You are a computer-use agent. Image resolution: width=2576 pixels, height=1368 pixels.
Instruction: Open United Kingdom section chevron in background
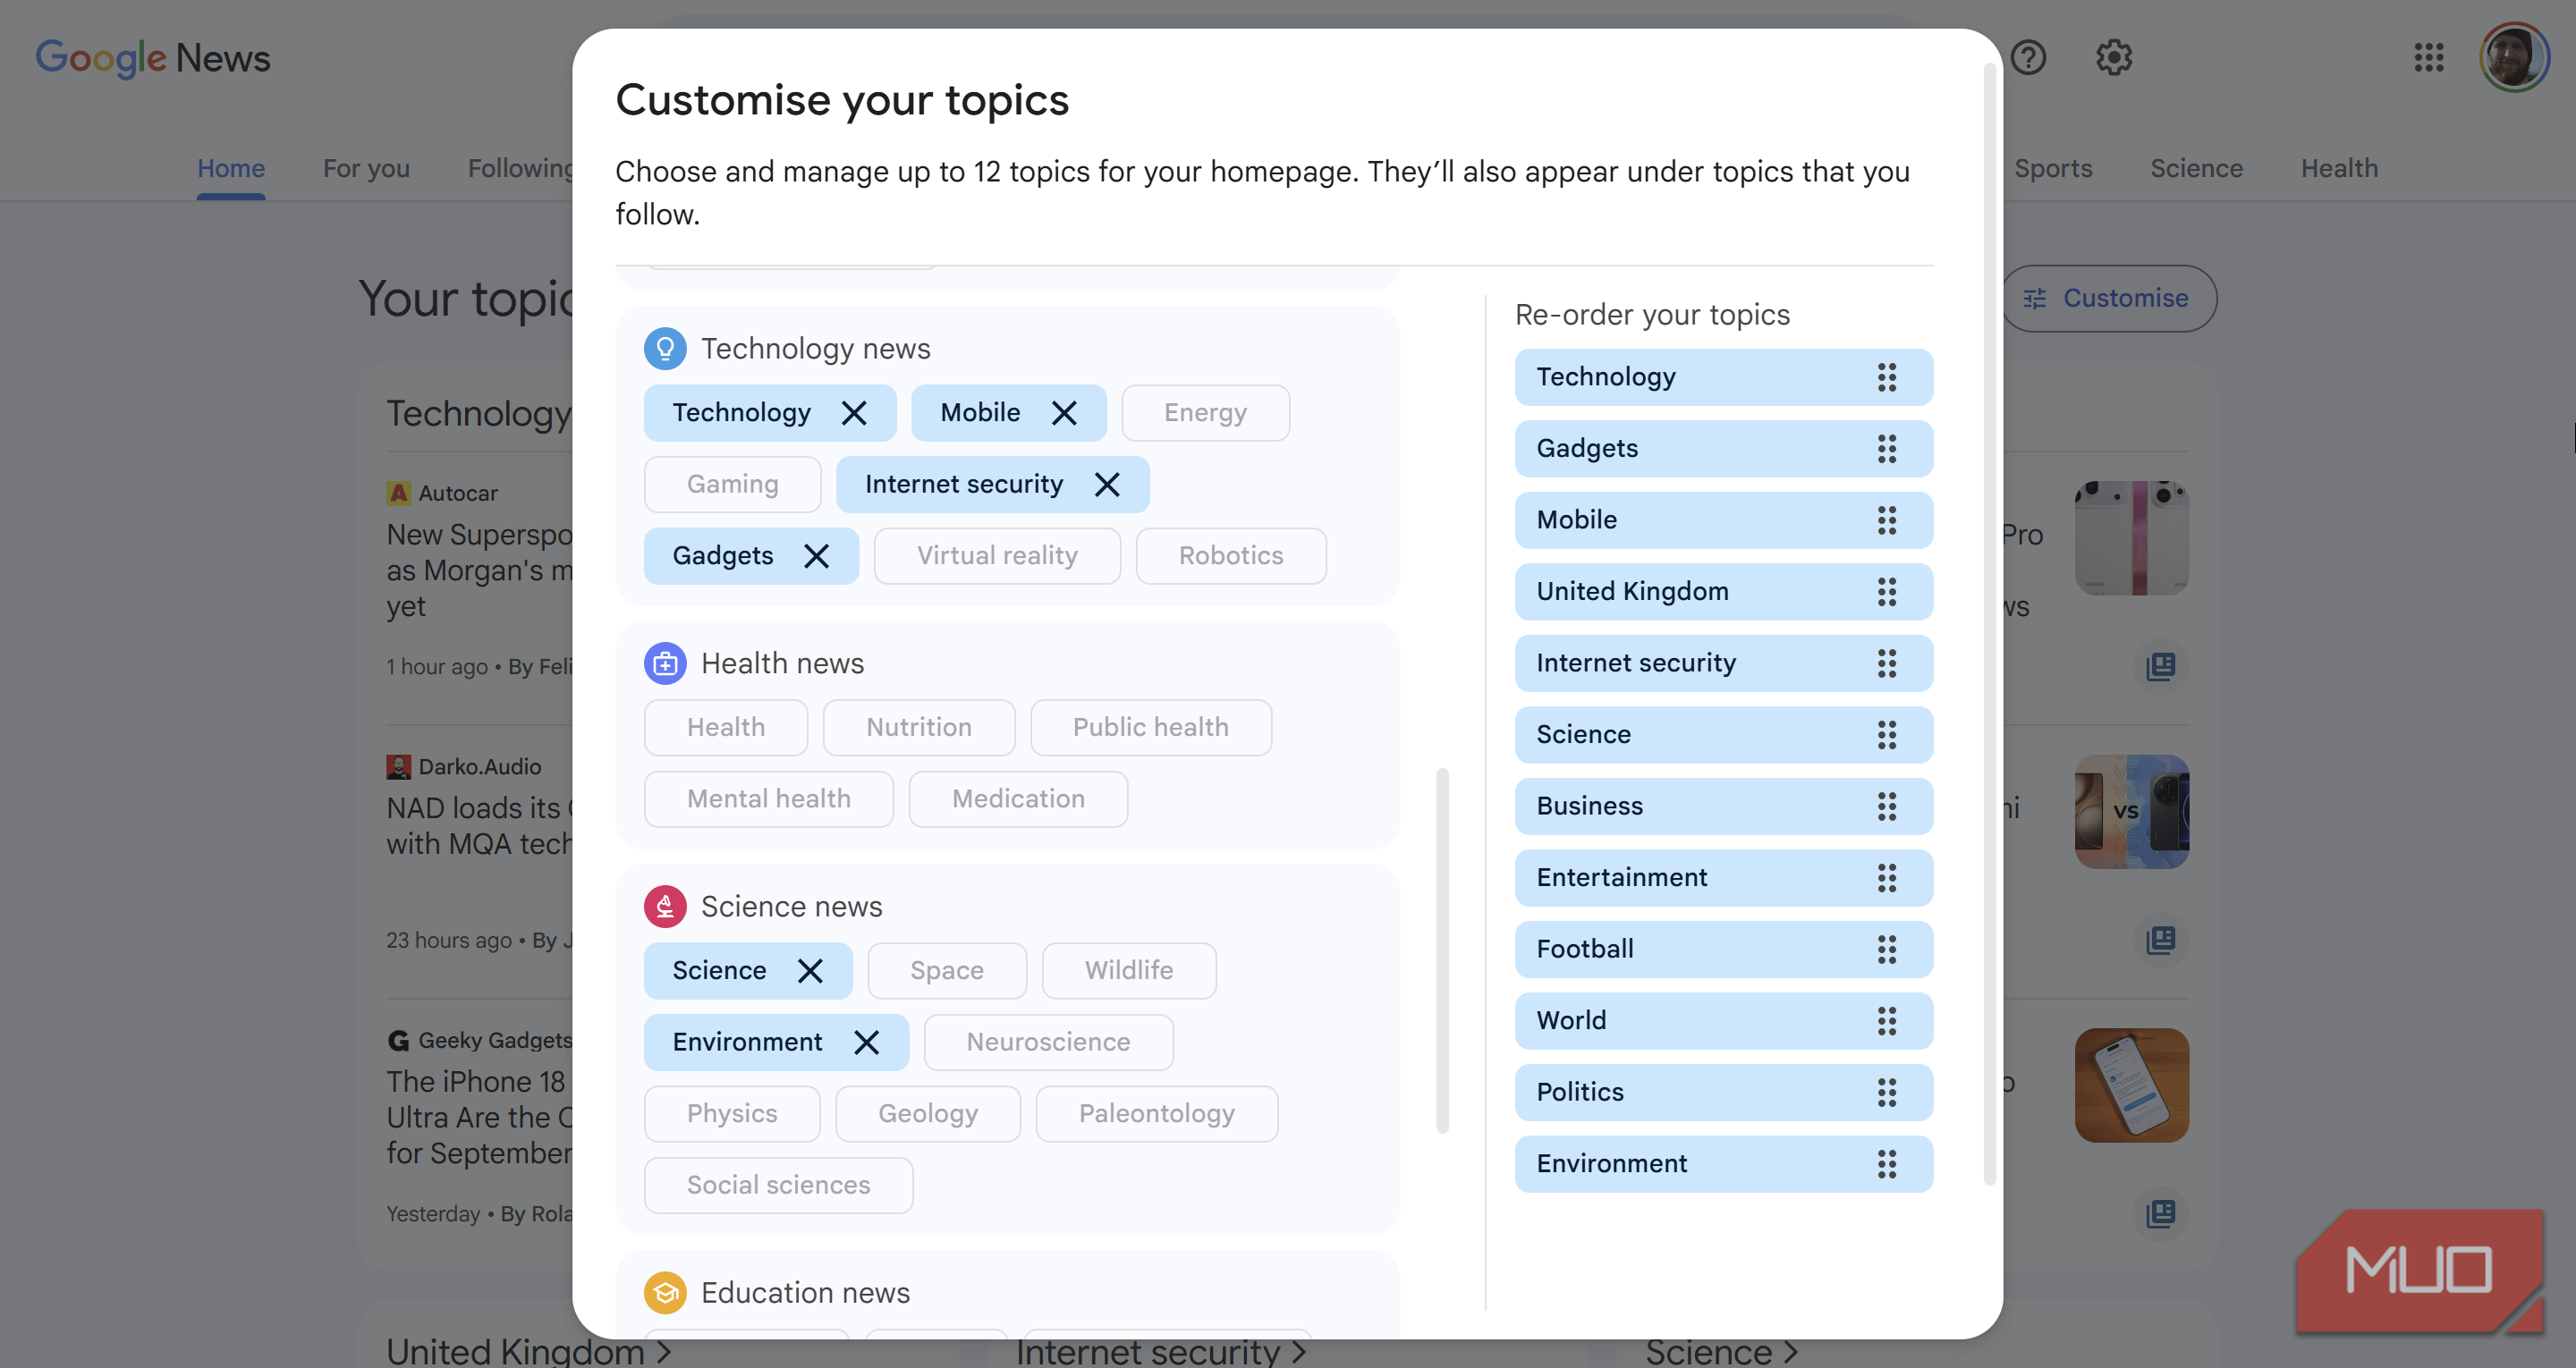point(664,1352)
